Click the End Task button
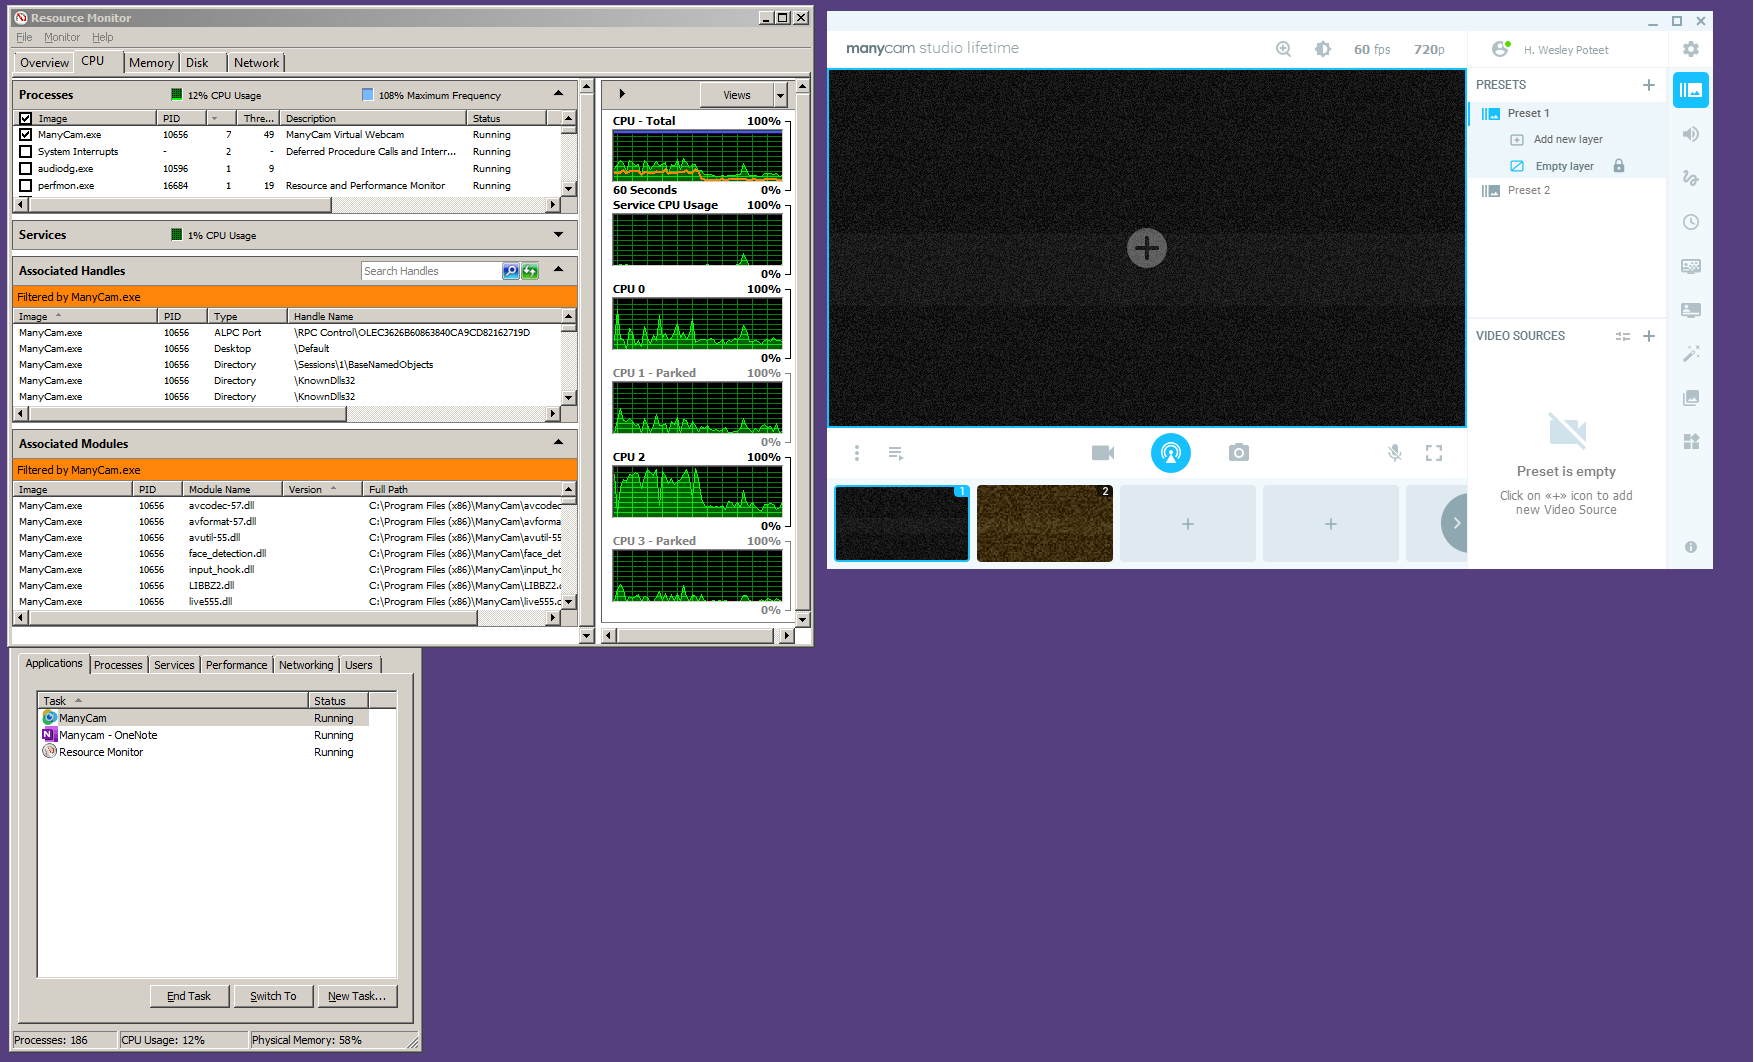This screenshot has width=1754, height=1062. coord(189,996)
